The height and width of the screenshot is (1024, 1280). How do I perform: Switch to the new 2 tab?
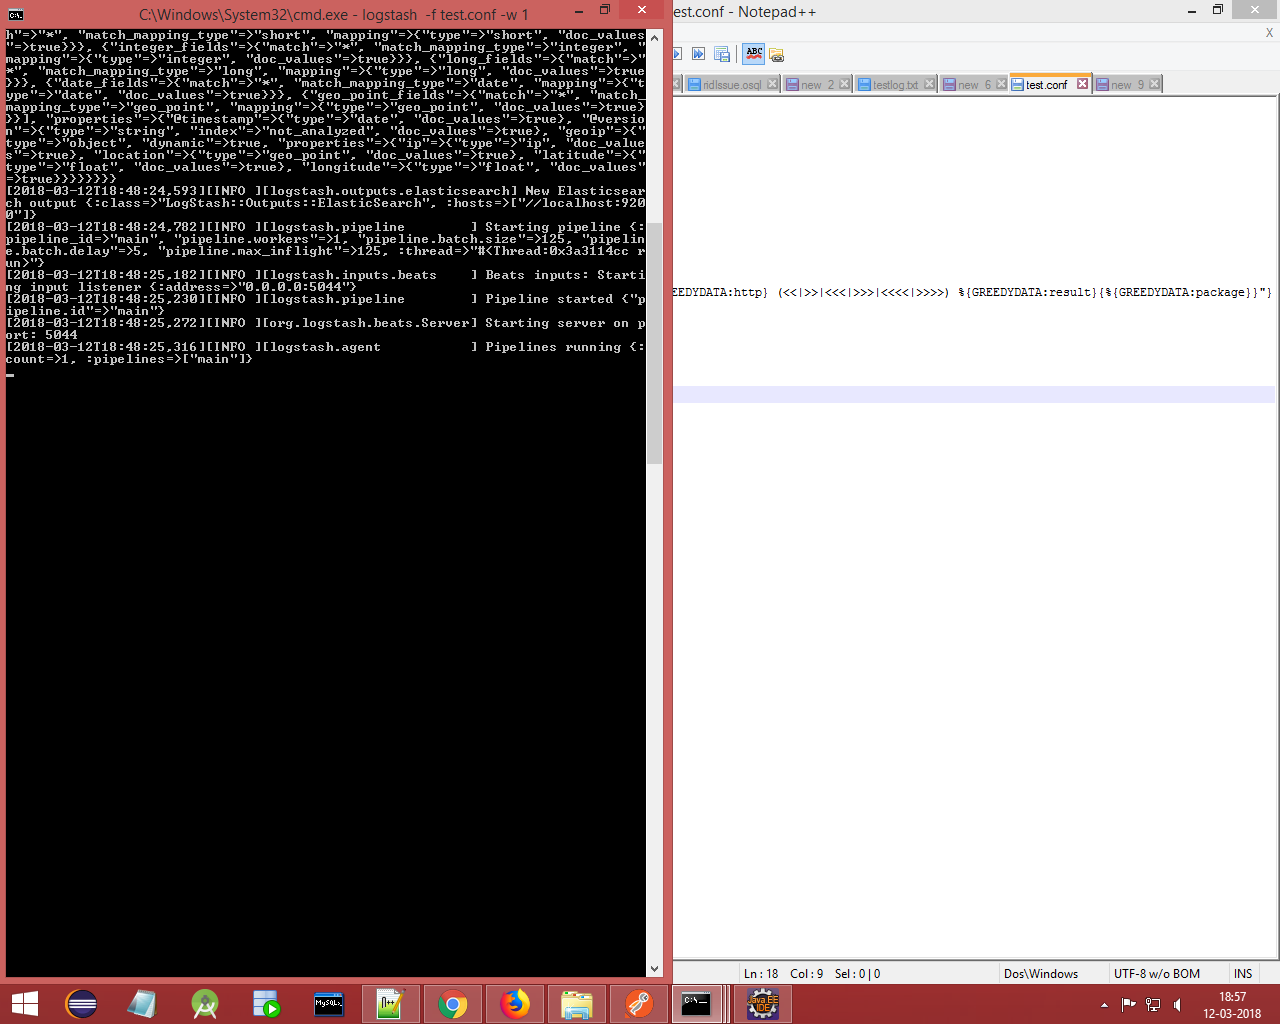pos(817,85)
